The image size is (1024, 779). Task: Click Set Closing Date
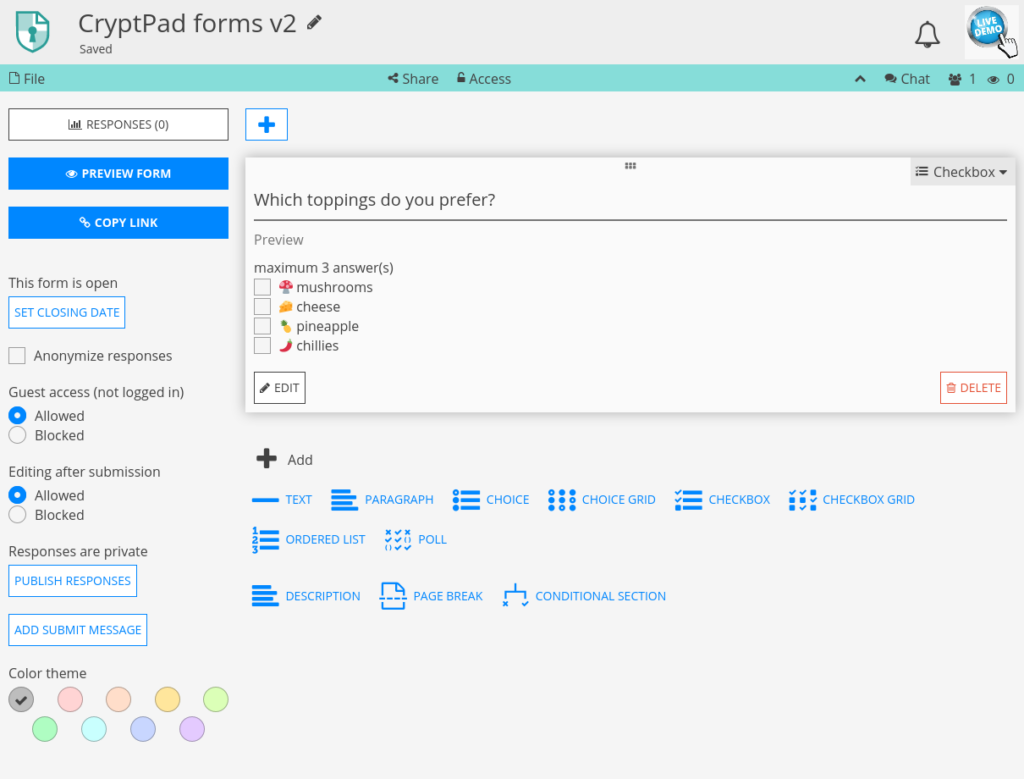pos(67,312)
